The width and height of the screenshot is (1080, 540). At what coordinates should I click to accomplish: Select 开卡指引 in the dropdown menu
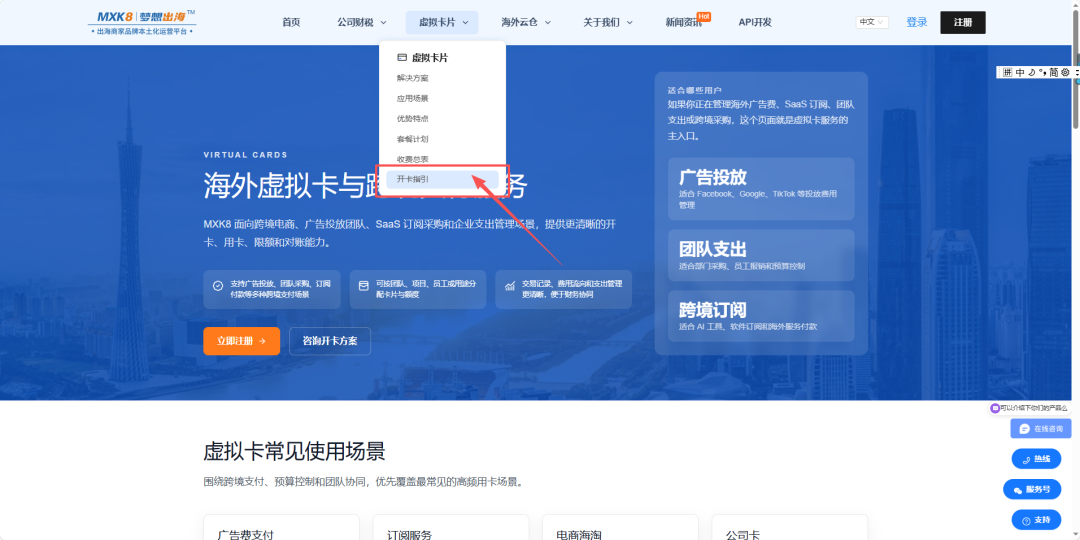(x=442, y=179)
